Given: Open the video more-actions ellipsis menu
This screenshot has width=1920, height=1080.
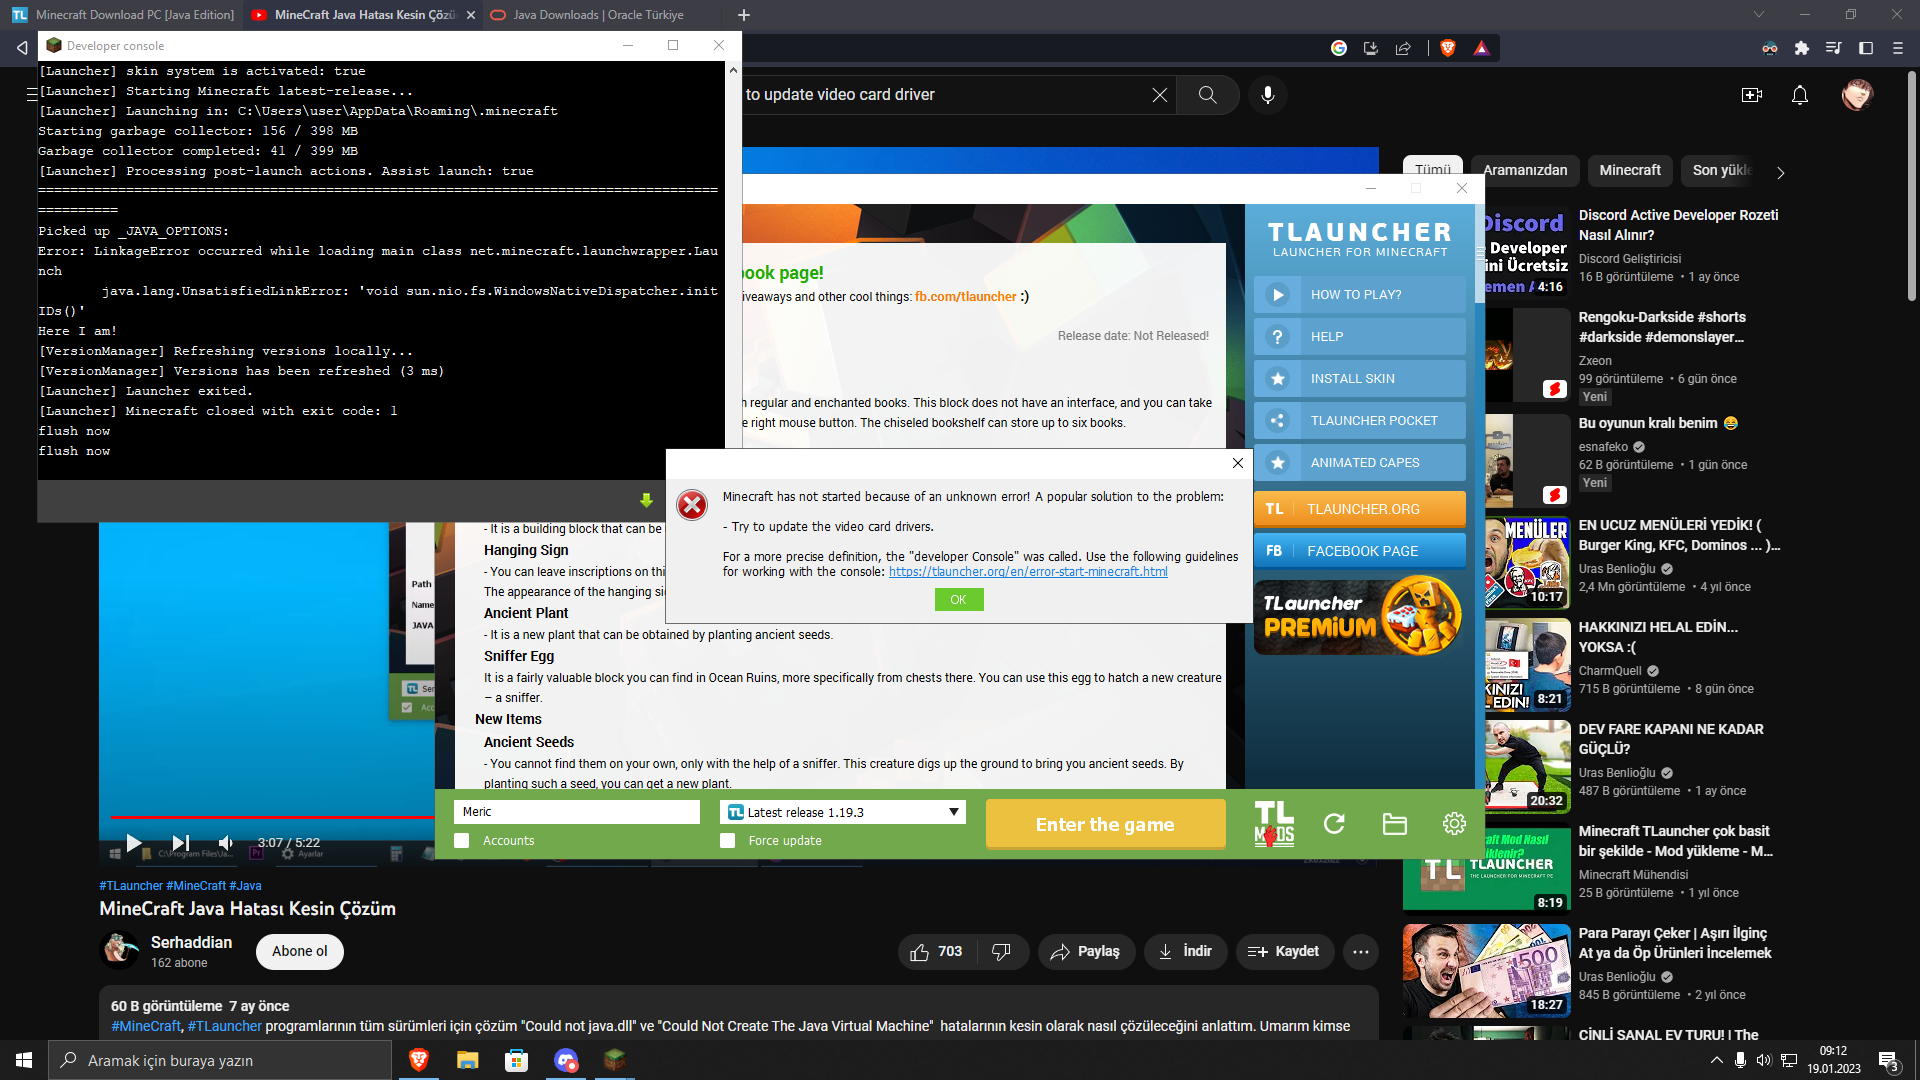Looking at the screenshot, I should click(x=1360, y=952).
